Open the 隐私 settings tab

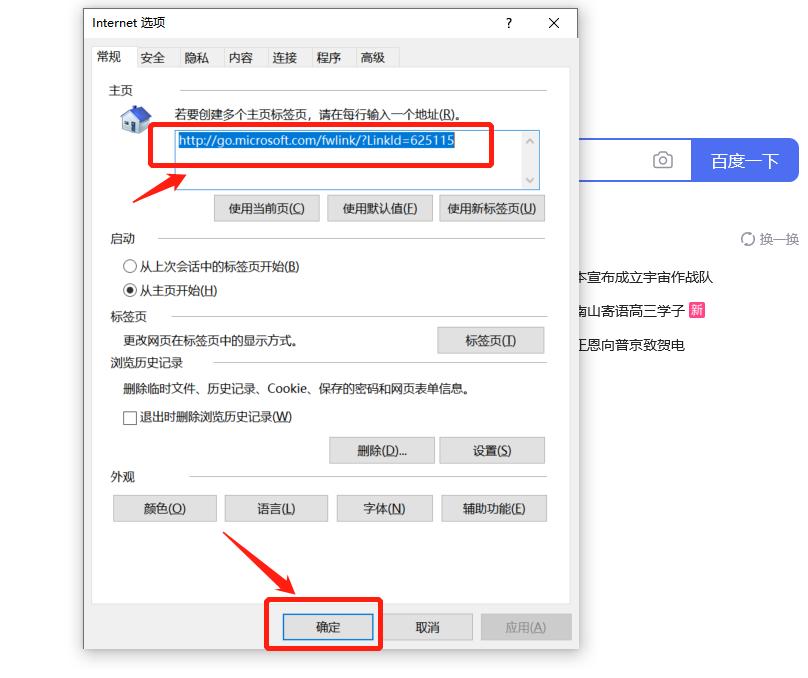[198, 57]
